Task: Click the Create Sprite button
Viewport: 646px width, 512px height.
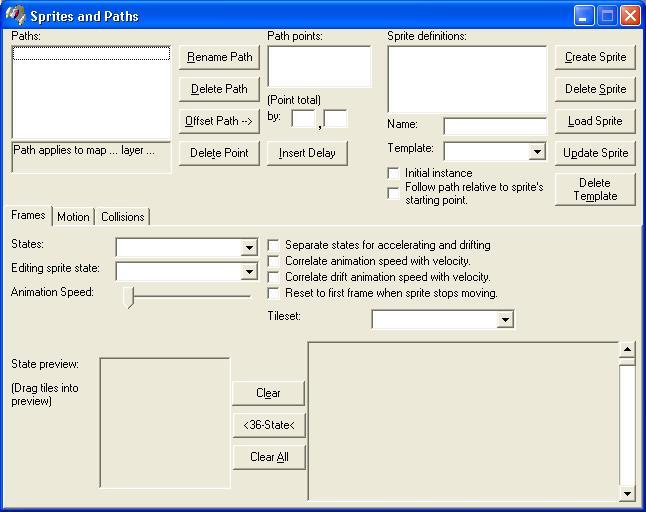Action: coord(595,57)
